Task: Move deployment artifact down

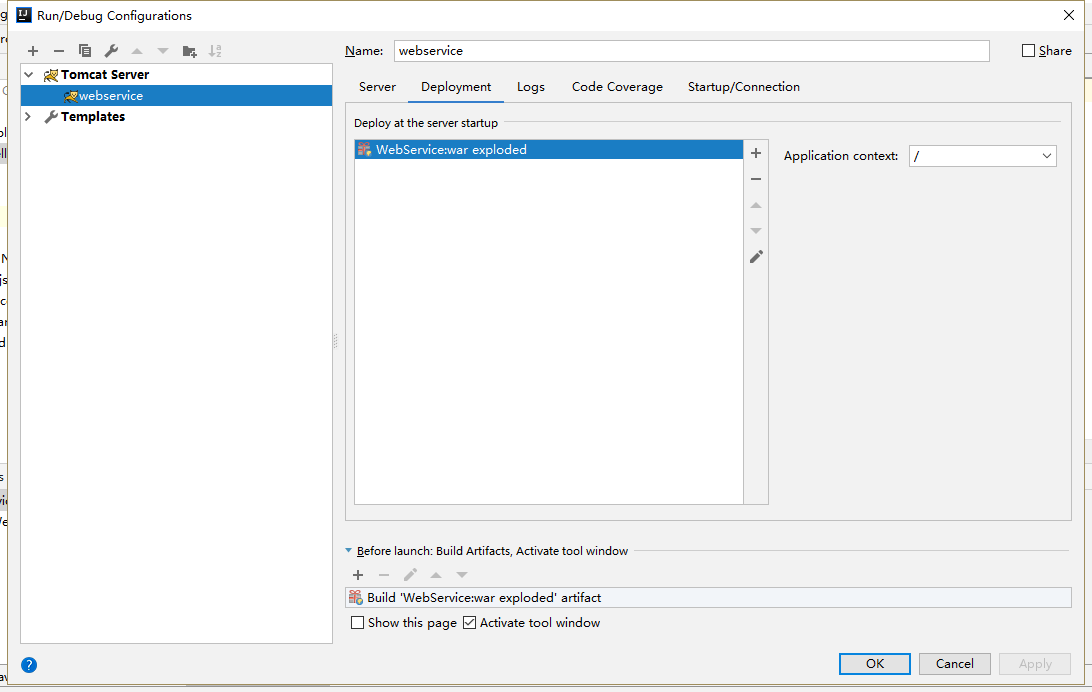Action: 756,230
